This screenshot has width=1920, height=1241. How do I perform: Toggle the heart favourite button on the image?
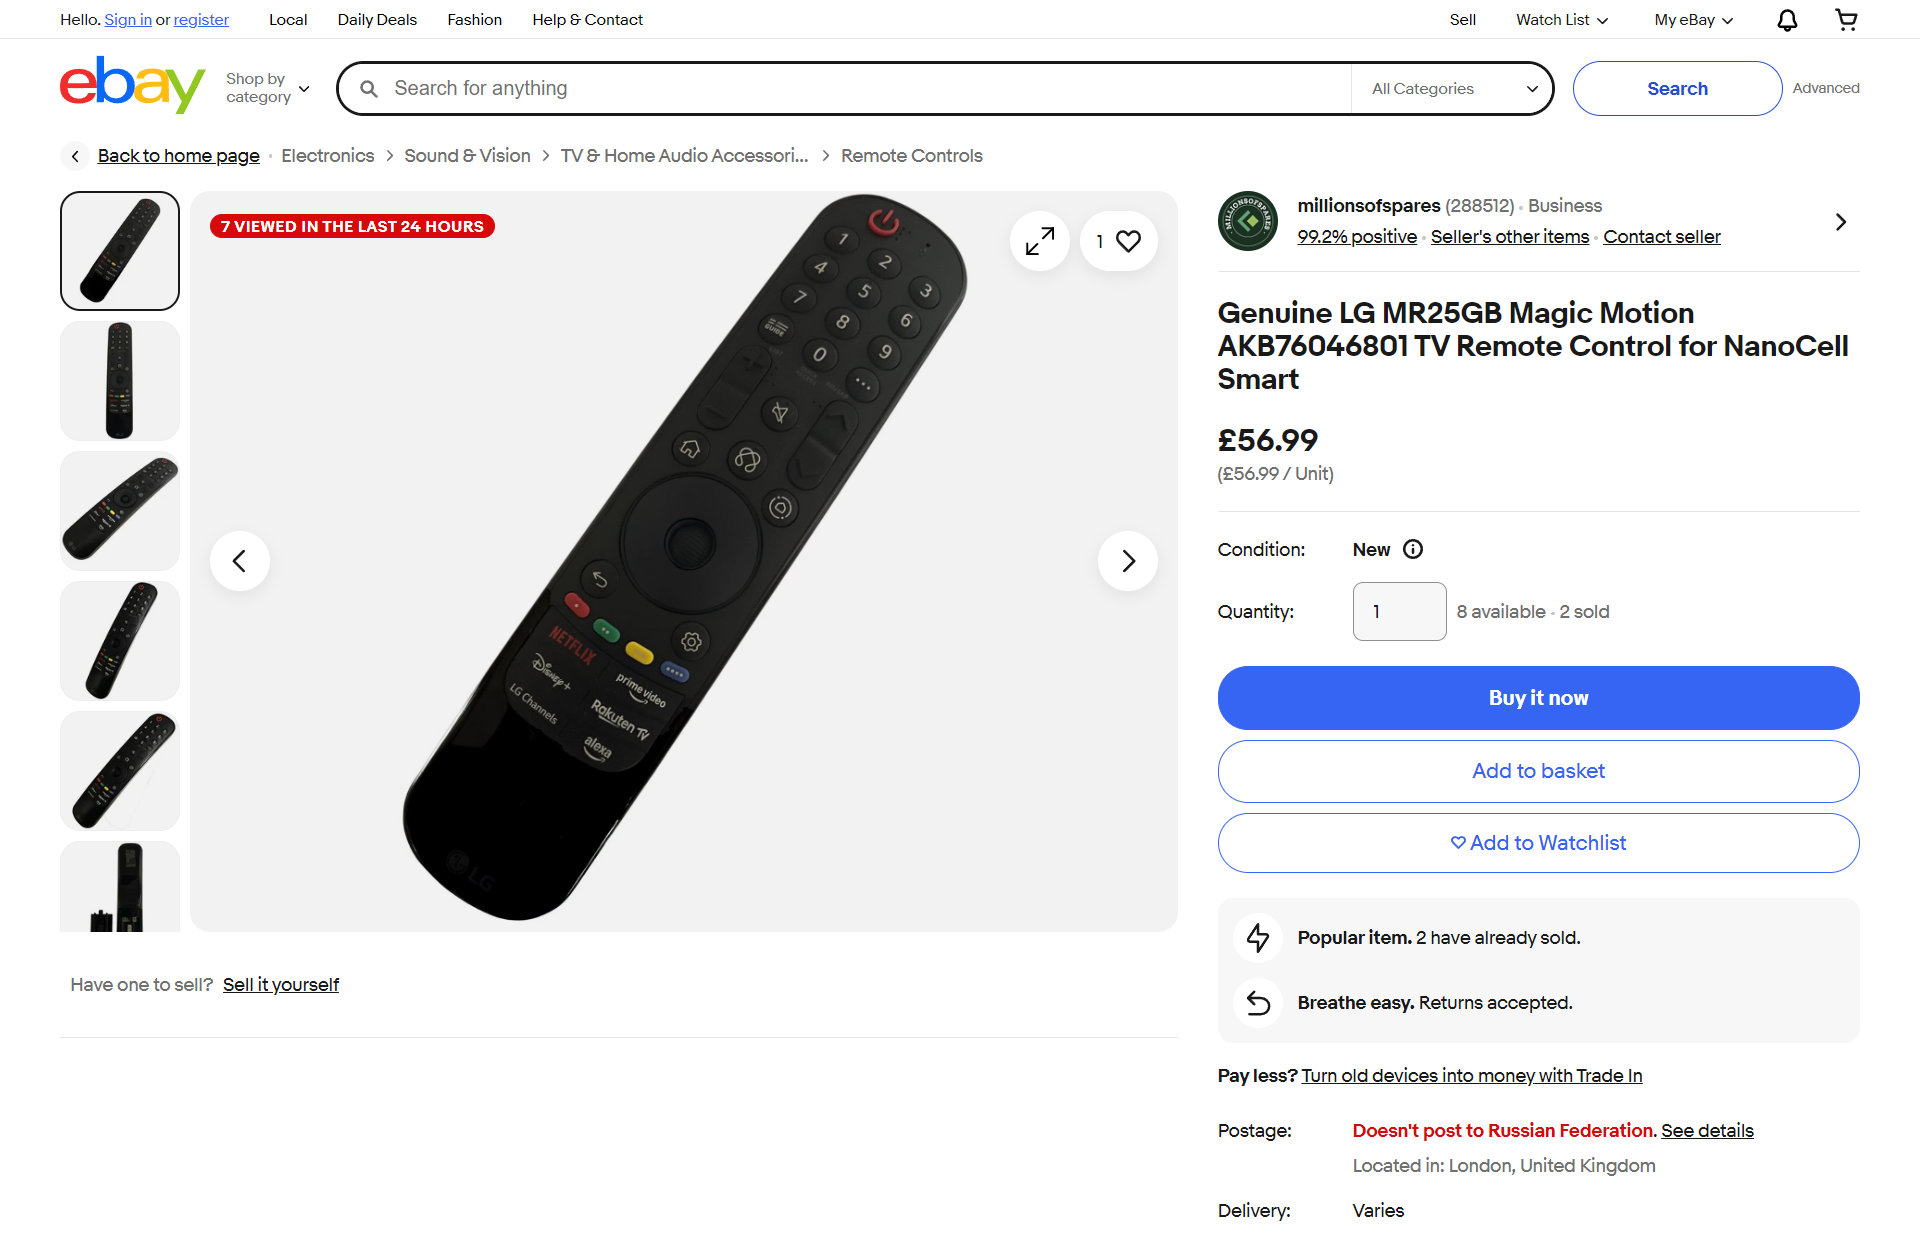[1119, 241]
